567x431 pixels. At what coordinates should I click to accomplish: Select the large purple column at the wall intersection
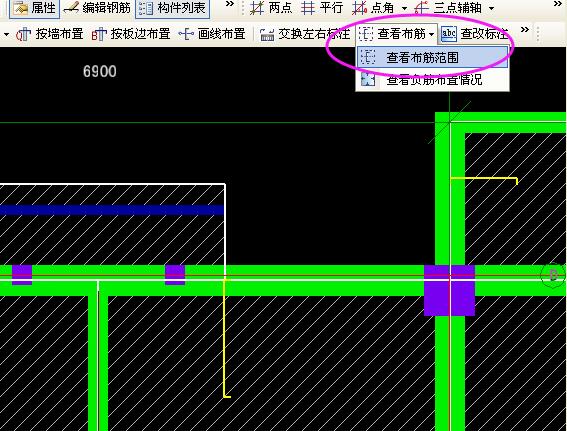click(x=449, y=290)
